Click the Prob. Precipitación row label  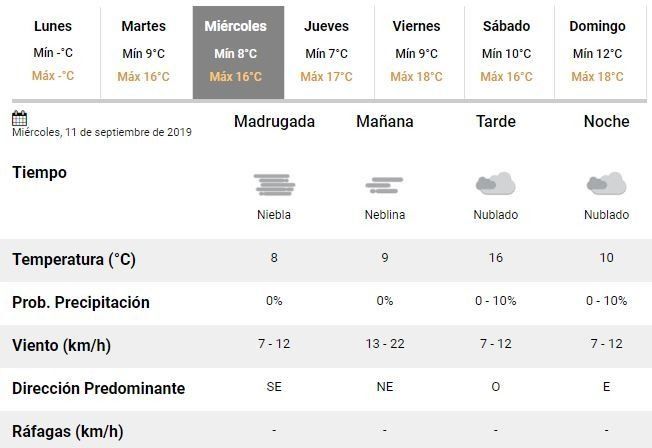[x=81, y=303]
